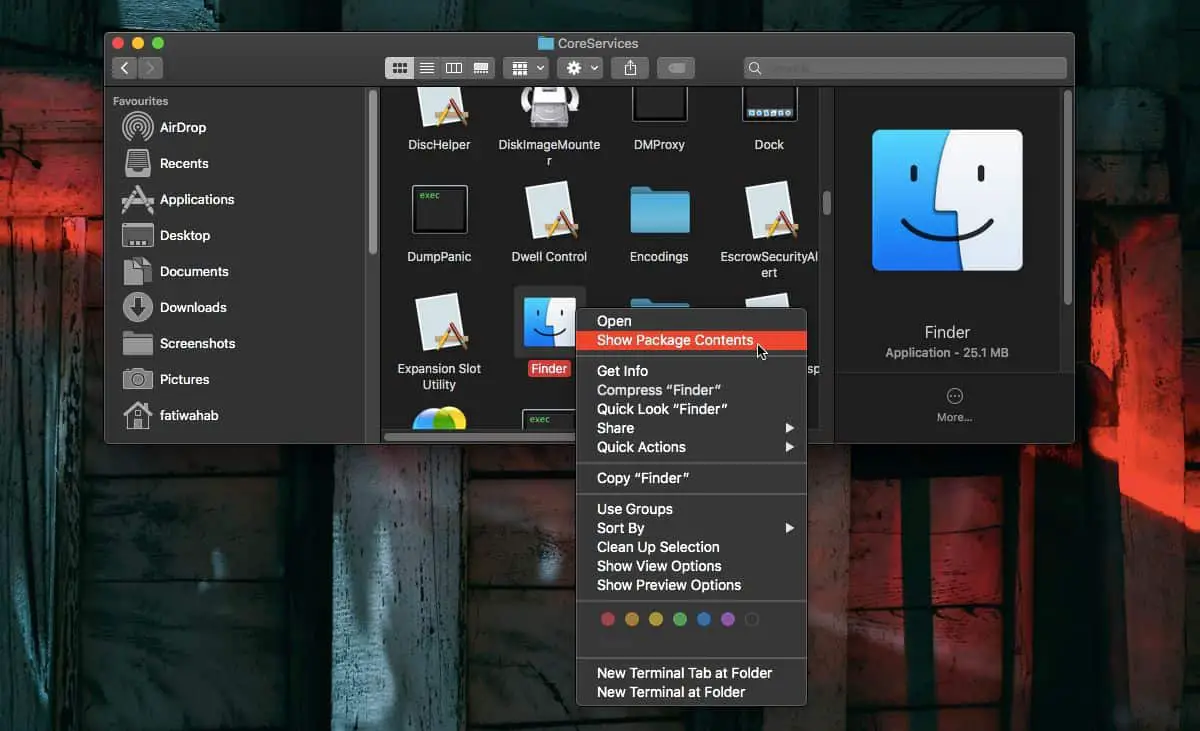Screen dimensions: 1200x731
Task: Click the More button in preview pane
Action: coord(954,404)
